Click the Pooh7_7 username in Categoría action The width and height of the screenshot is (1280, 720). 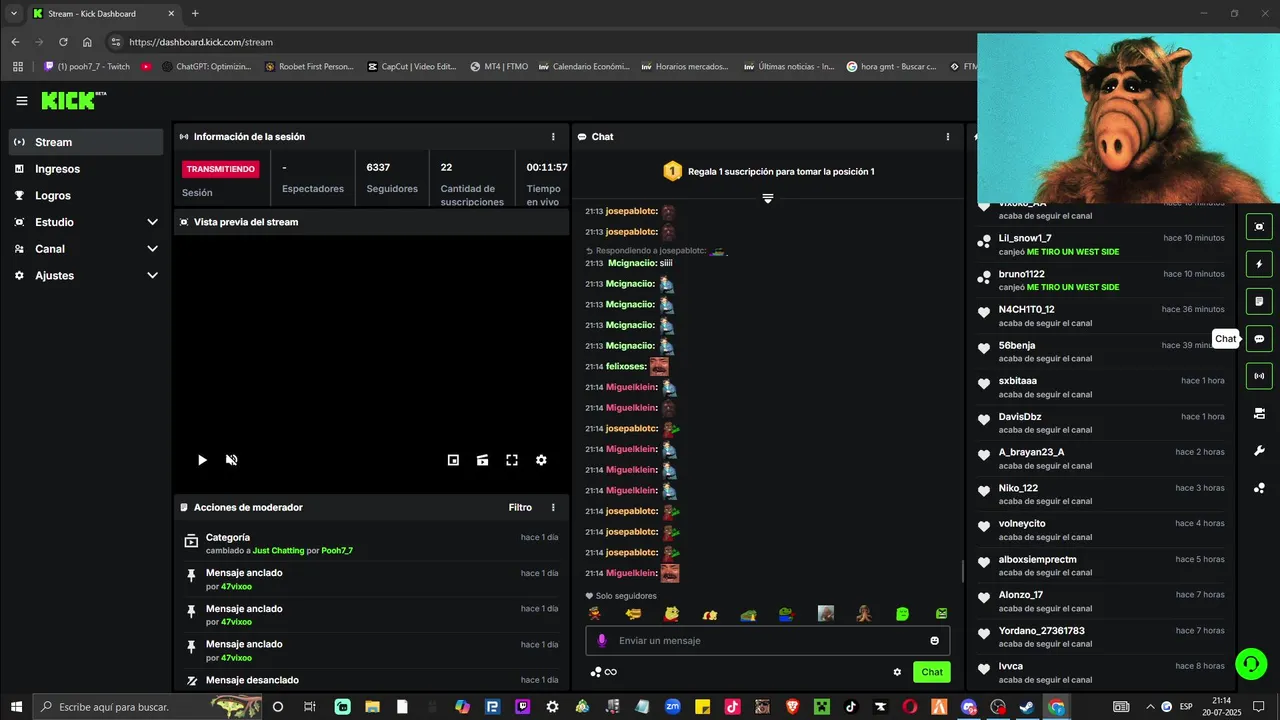[x=337, y=551]
